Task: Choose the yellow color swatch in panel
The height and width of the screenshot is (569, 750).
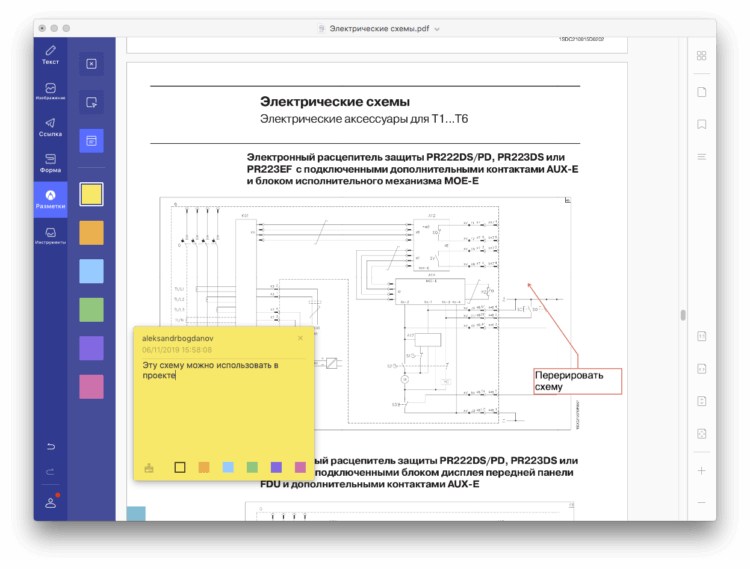Action: pyautogui.click(x=91, y=195)
